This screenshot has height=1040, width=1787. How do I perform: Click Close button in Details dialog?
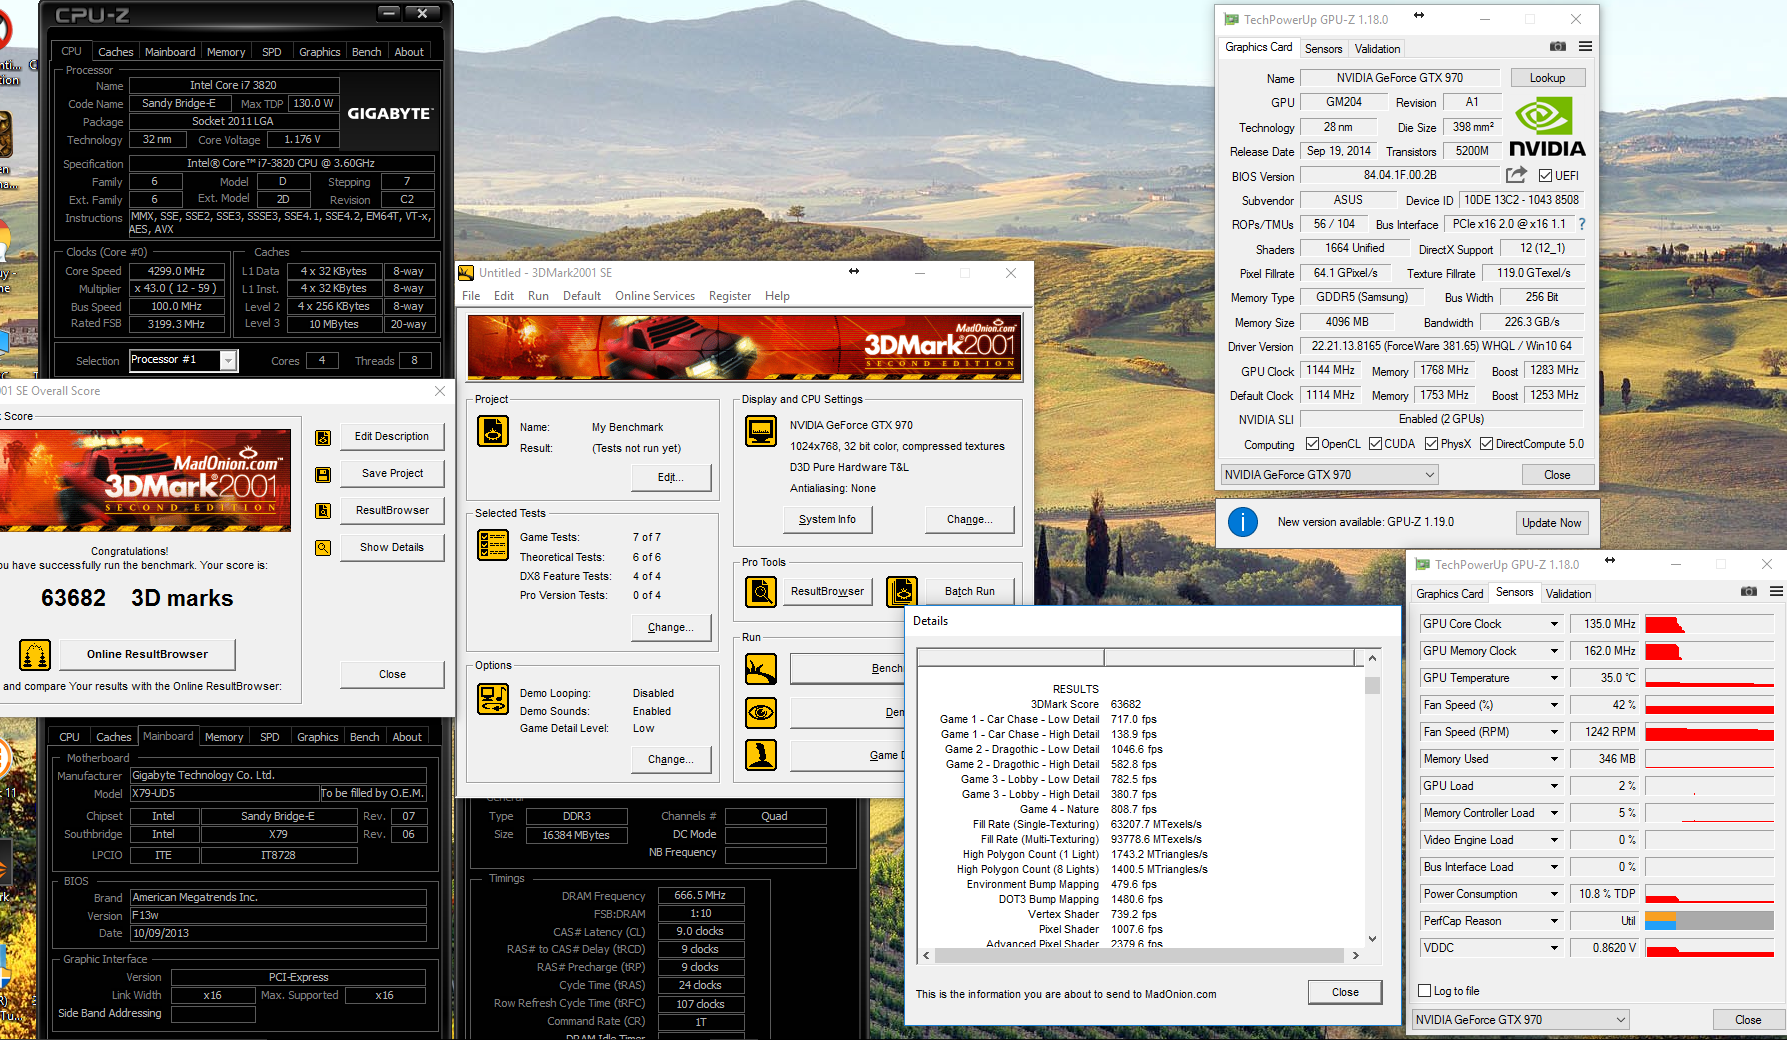(1345, 993)
